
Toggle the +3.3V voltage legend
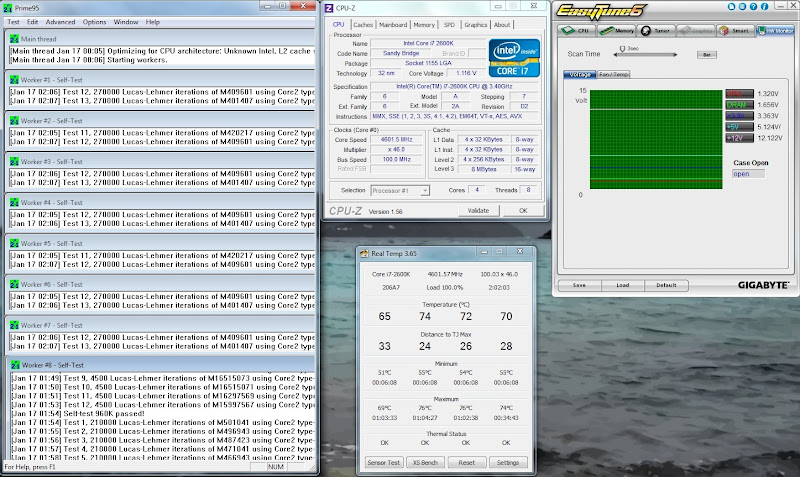pyautogui.click(x=739, y=116)
